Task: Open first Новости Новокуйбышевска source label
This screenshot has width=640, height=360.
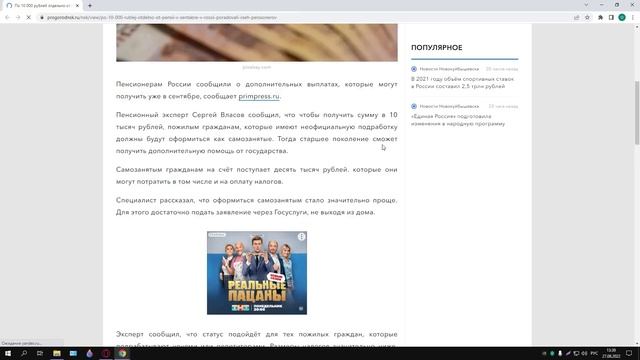Action: pyautogui.click(x=449, y=69)
